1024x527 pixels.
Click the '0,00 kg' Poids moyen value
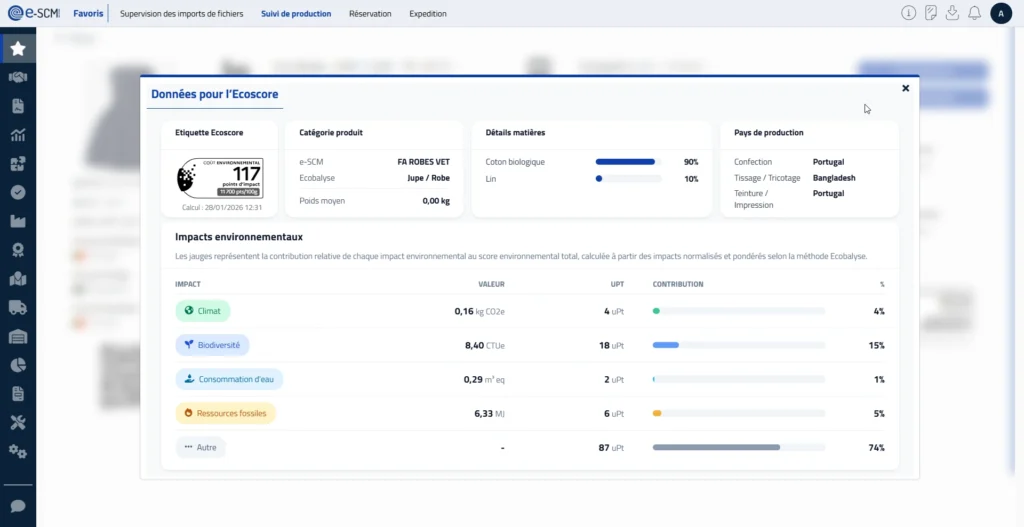tap(436, 201)
